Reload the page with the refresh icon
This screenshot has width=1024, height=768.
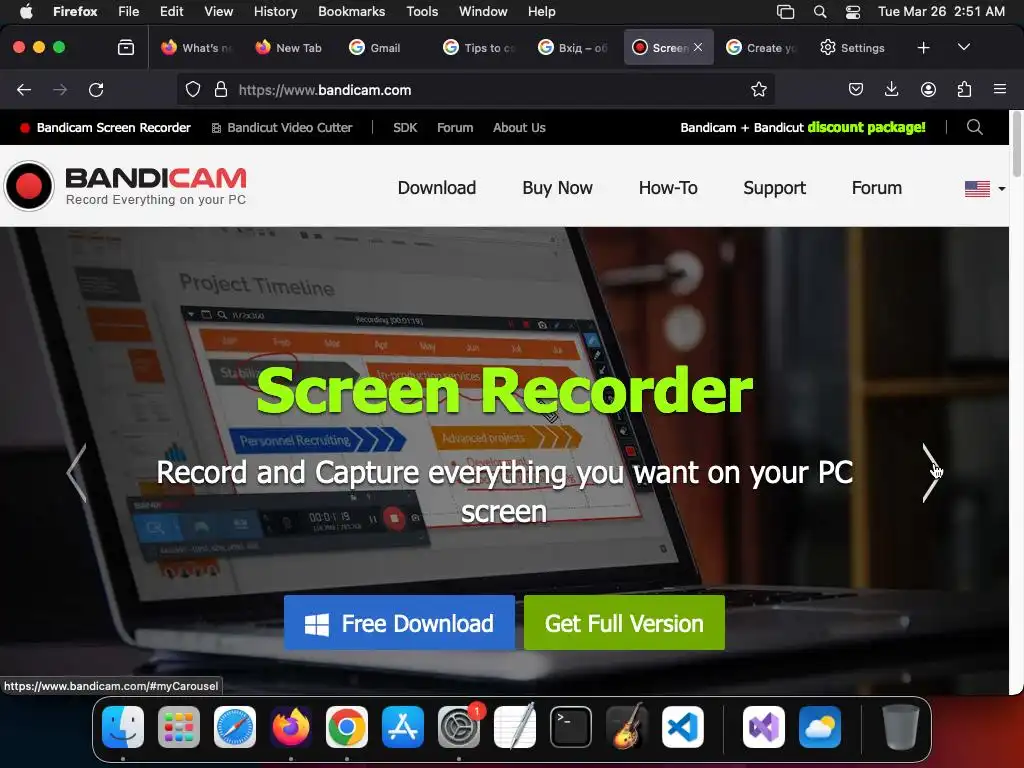(96, 90)
